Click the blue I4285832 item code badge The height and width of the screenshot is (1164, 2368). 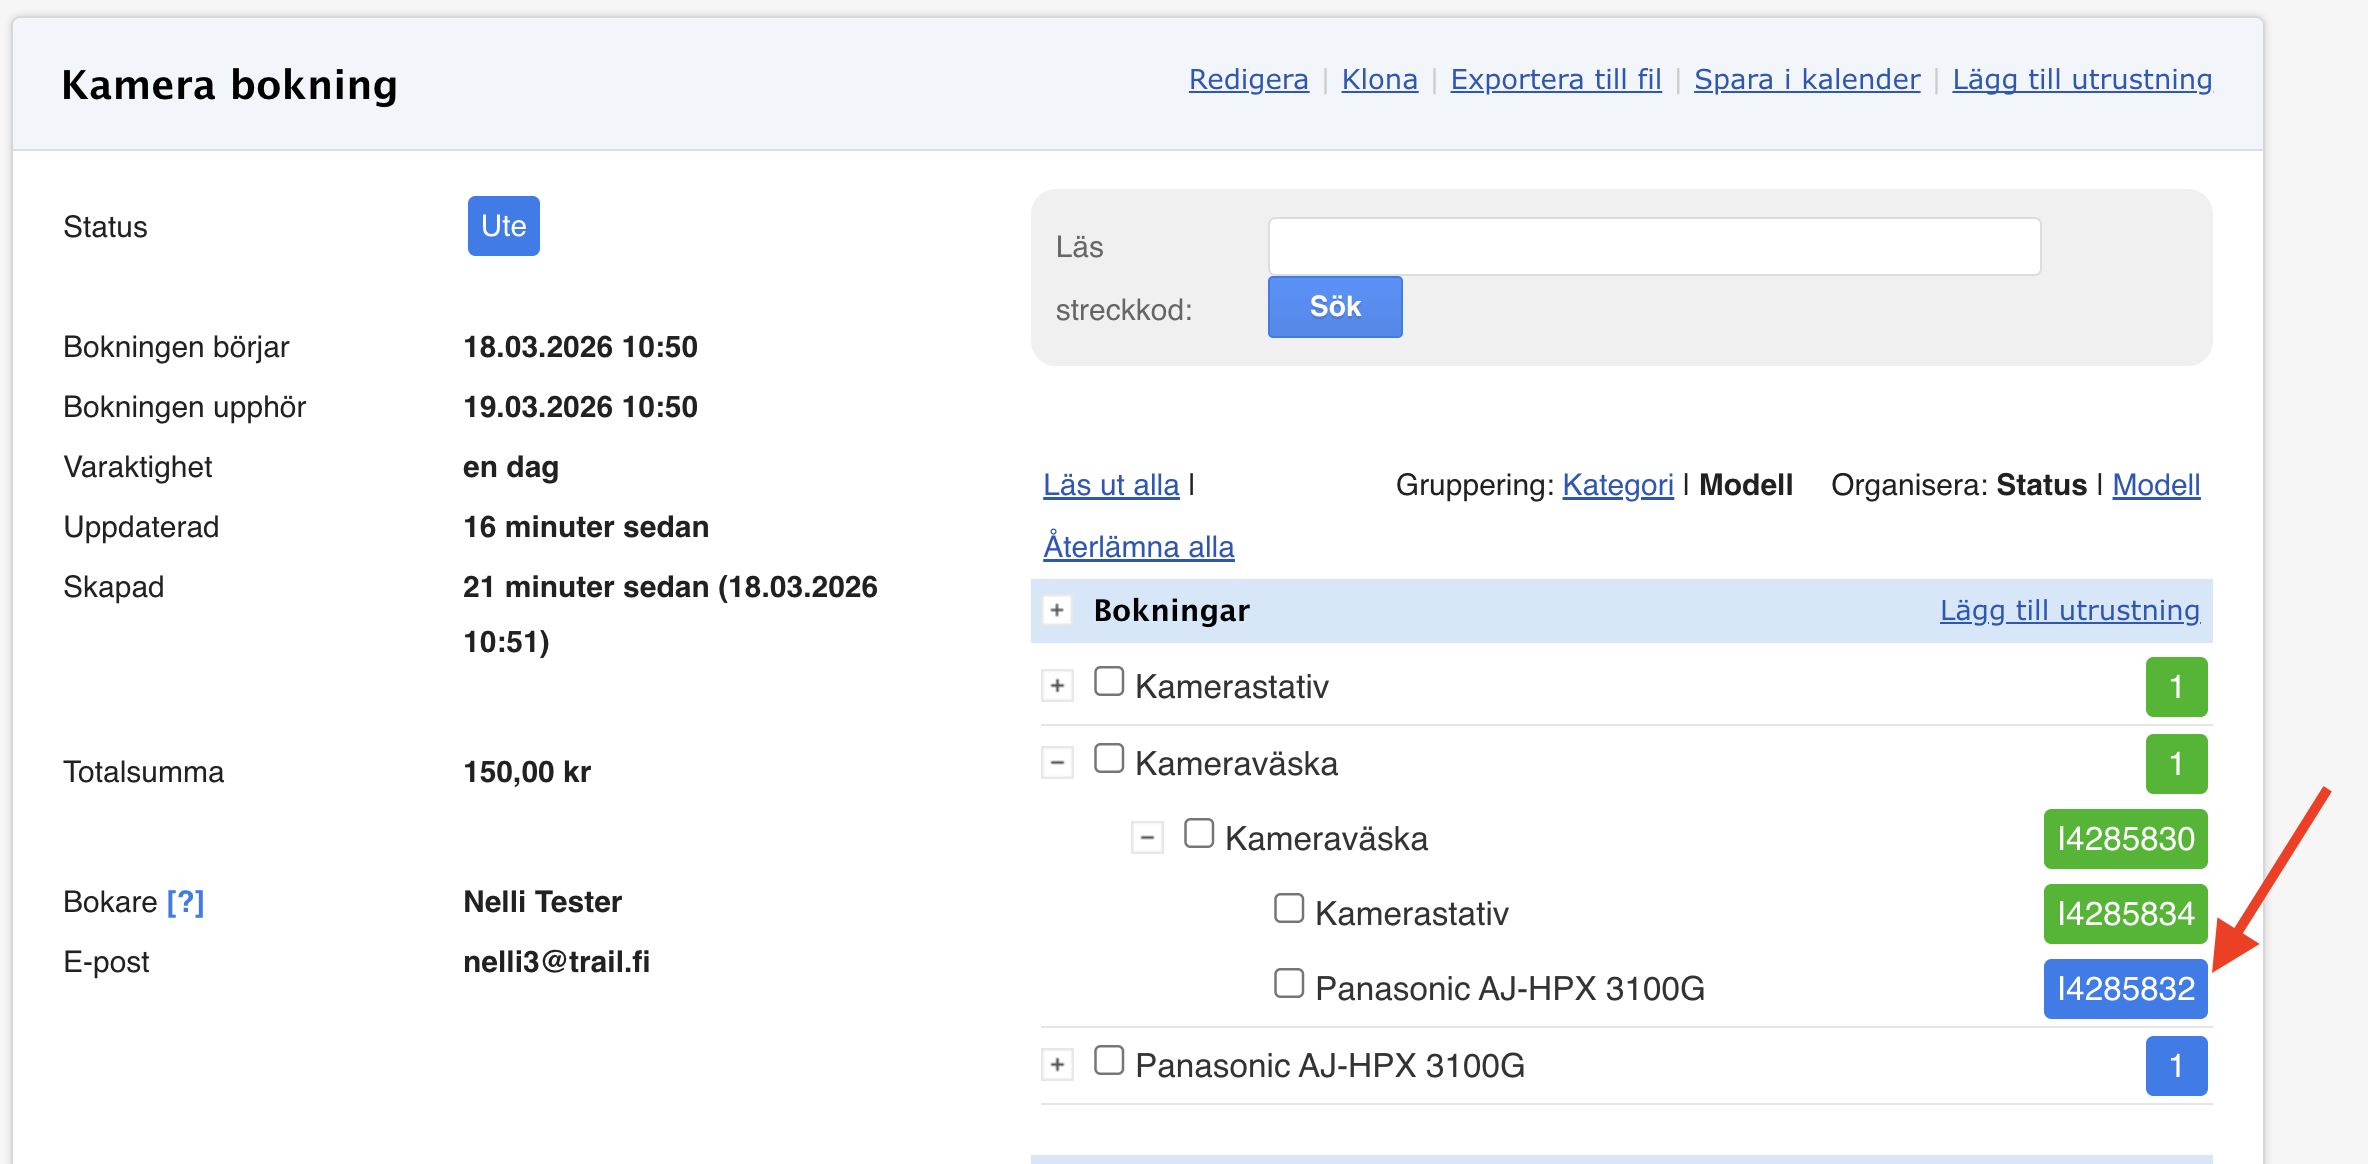tap(2125, 989)
